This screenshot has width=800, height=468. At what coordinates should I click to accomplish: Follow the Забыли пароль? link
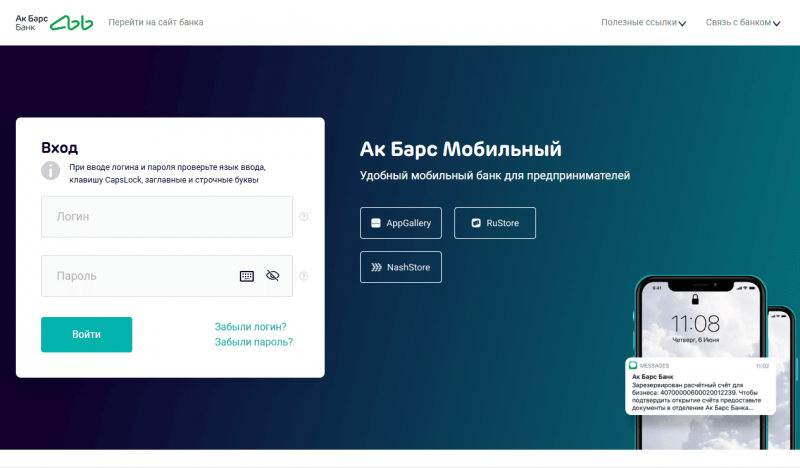coord(253,342)
